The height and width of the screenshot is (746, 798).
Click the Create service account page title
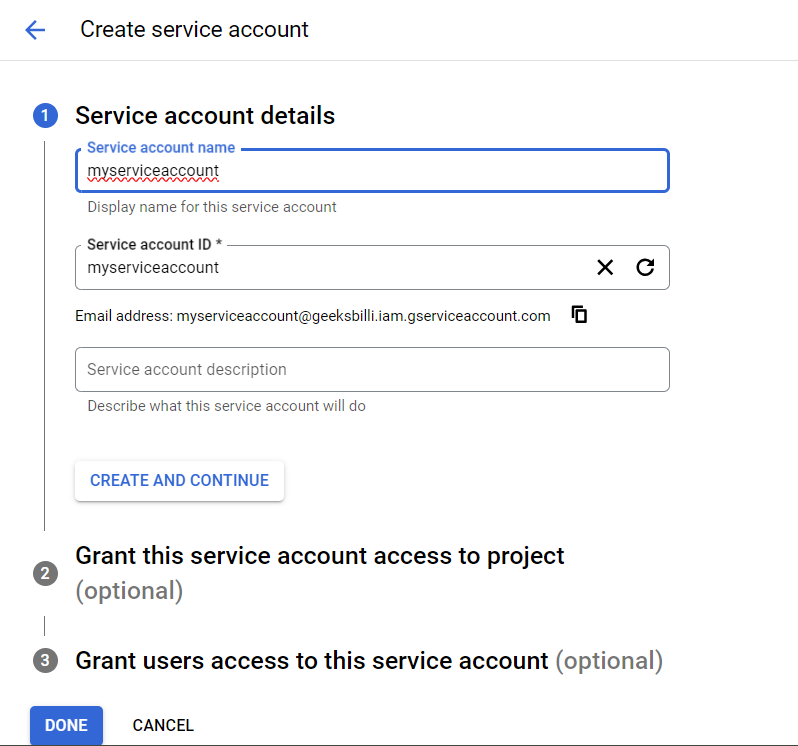click(194, 30)
